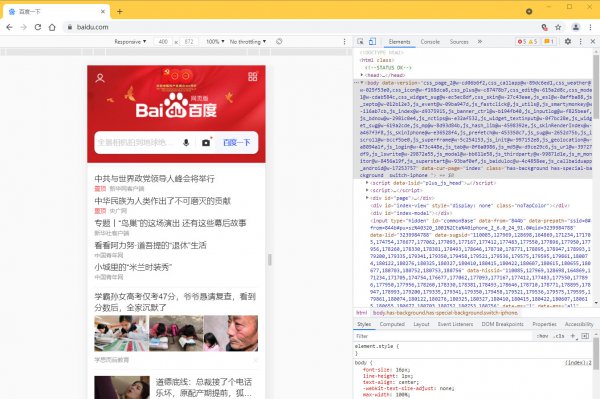Viewport: 600px width, 399px height.
Task: Toggle the :hov element state panel
Action: (542, 336)
